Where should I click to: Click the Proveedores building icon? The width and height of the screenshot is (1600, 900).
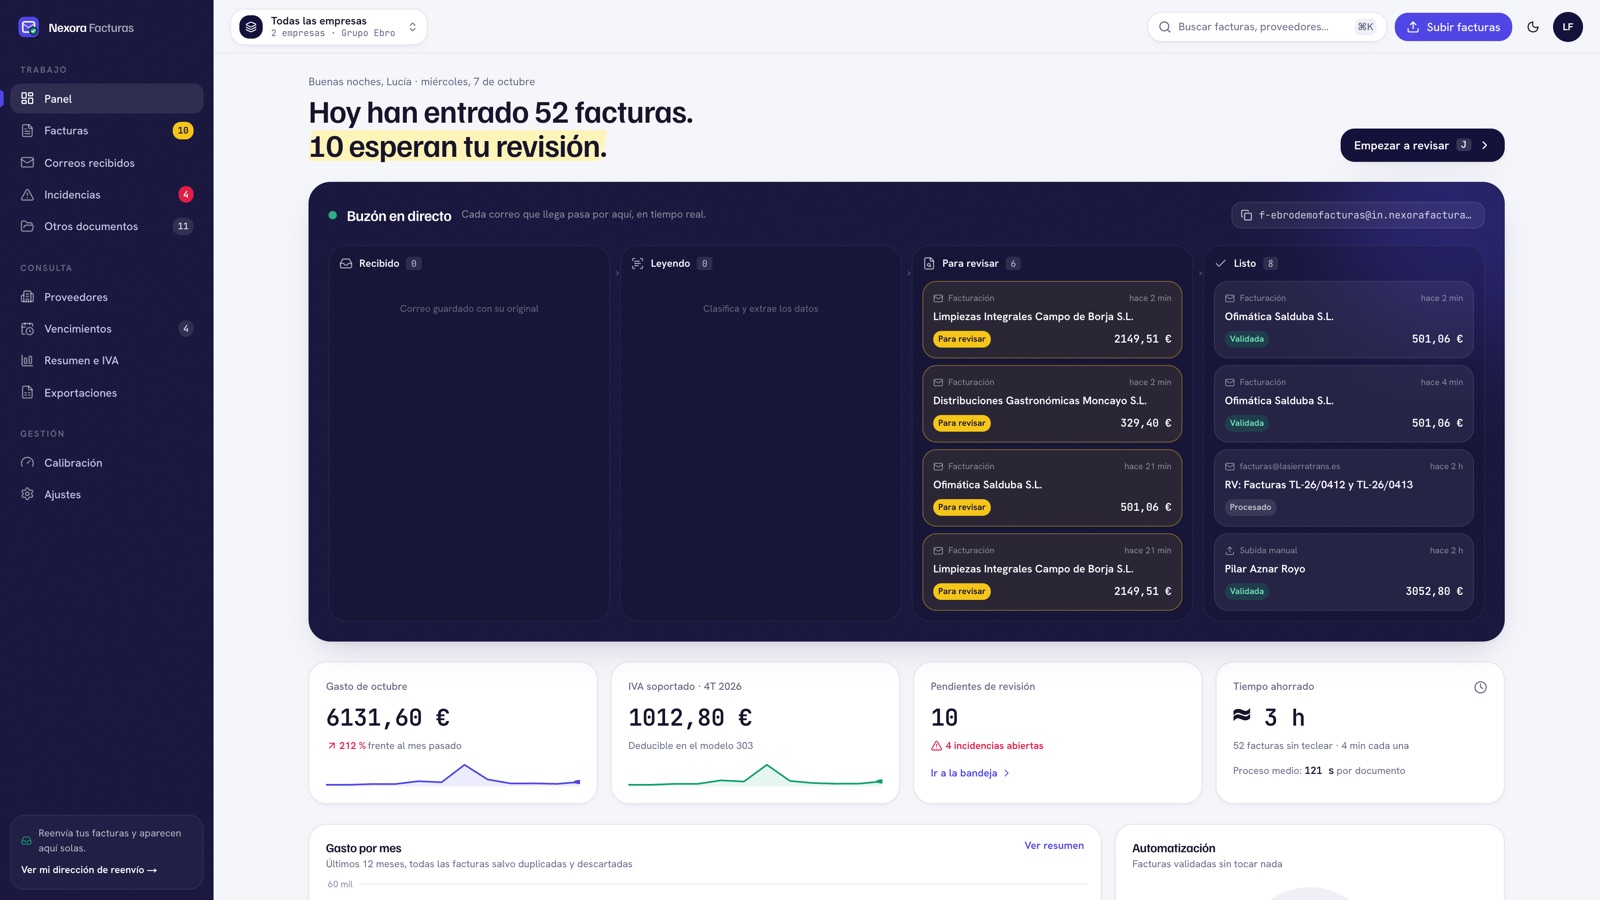click(x=27, y=297)
